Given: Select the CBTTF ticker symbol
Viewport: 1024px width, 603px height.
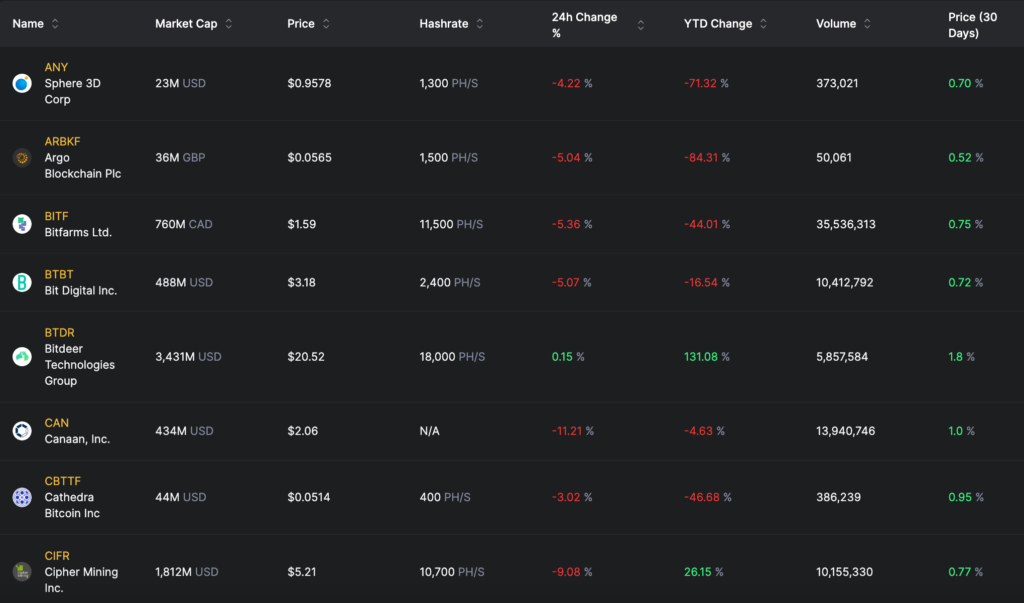Looking at the screenshot, I should (62, 481).
